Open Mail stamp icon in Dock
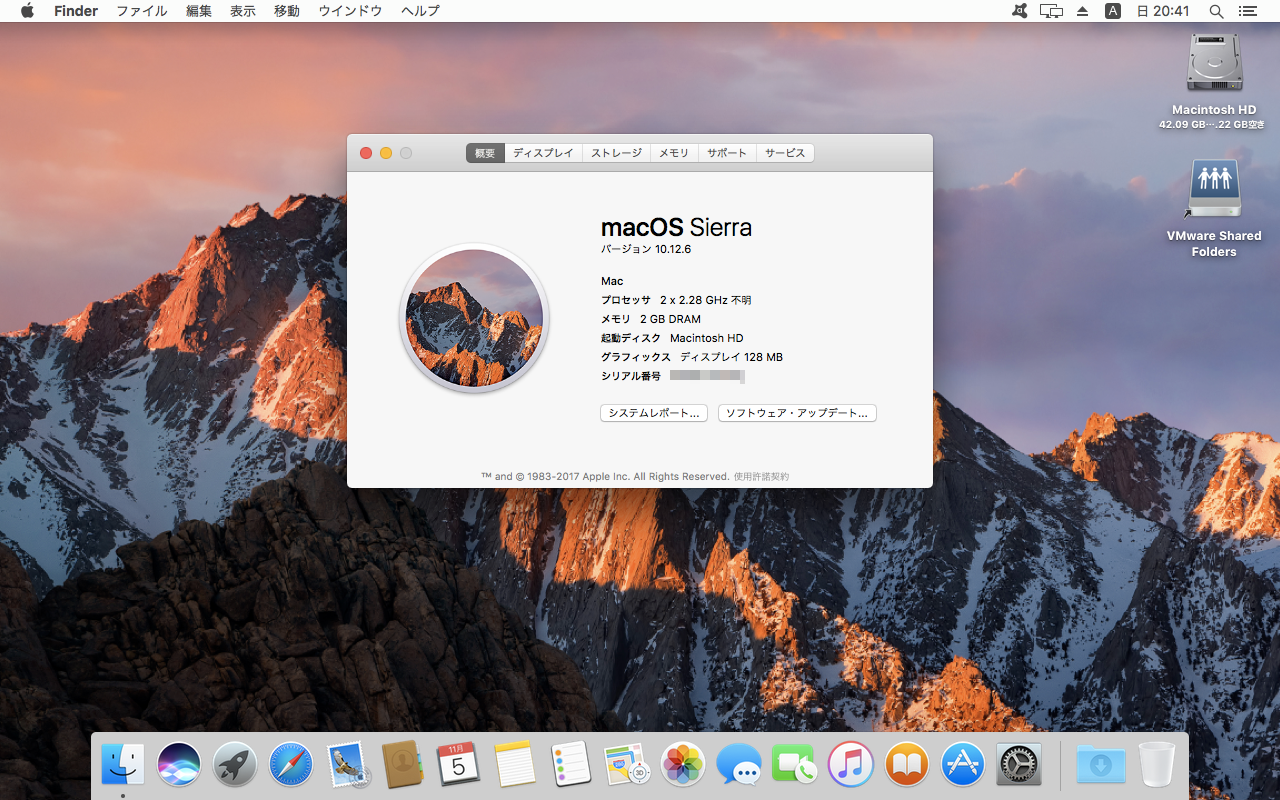This screenshot has width=1280, height=800. (347, 765)
